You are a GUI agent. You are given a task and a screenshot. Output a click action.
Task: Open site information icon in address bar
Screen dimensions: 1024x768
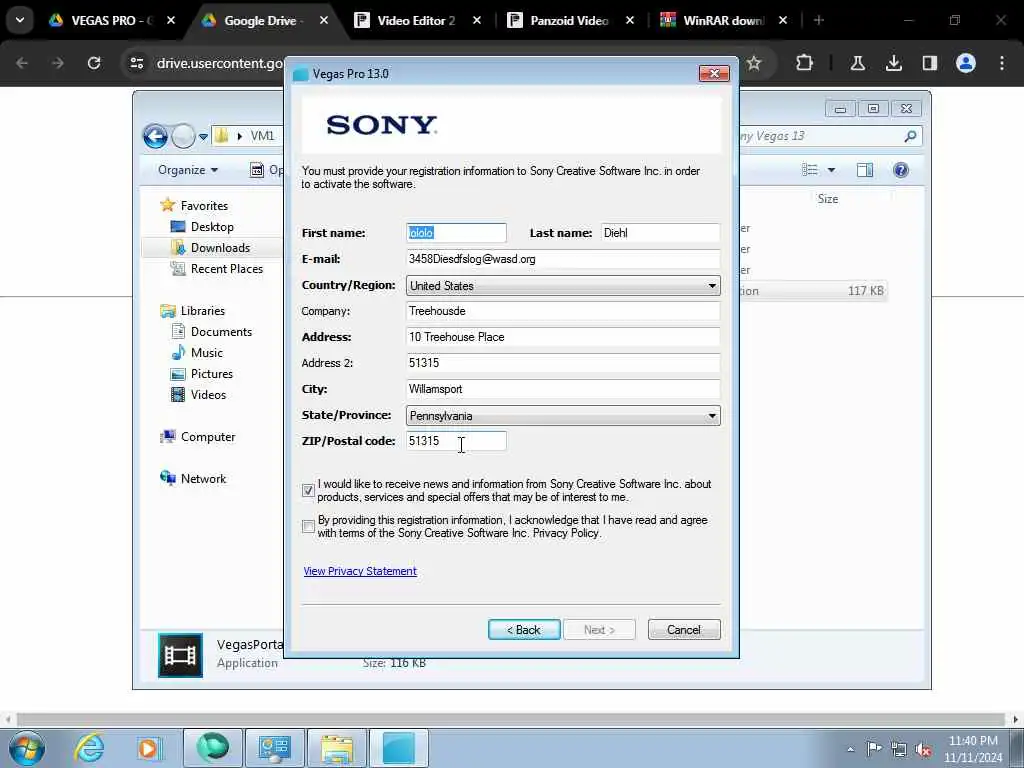click(136, 63)
